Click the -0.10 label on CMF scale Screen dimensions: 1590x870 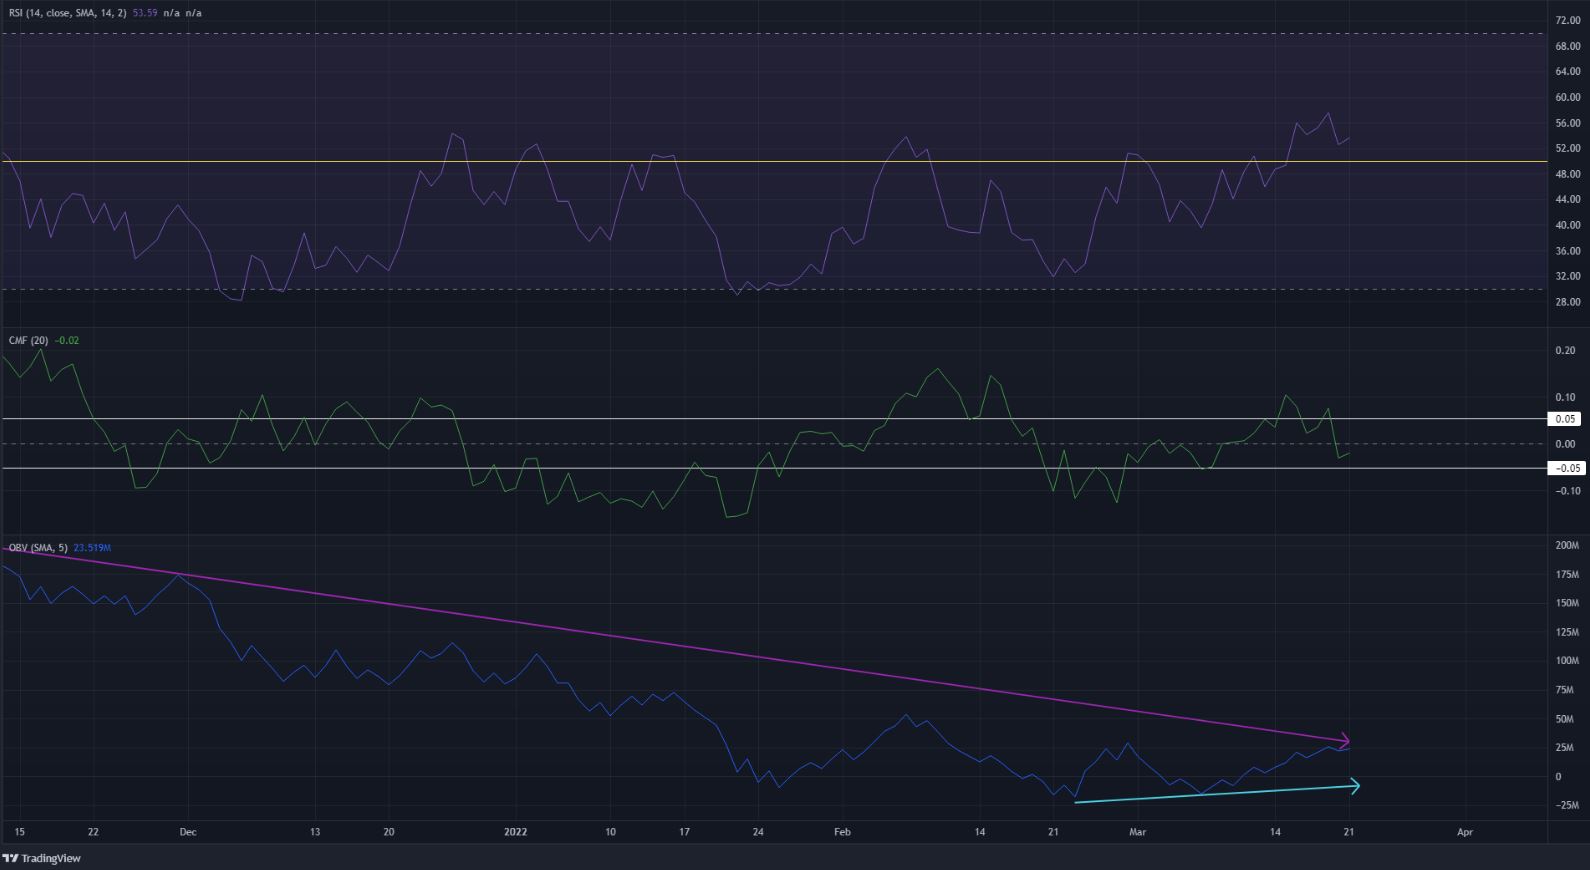[x=1566, y=491]
